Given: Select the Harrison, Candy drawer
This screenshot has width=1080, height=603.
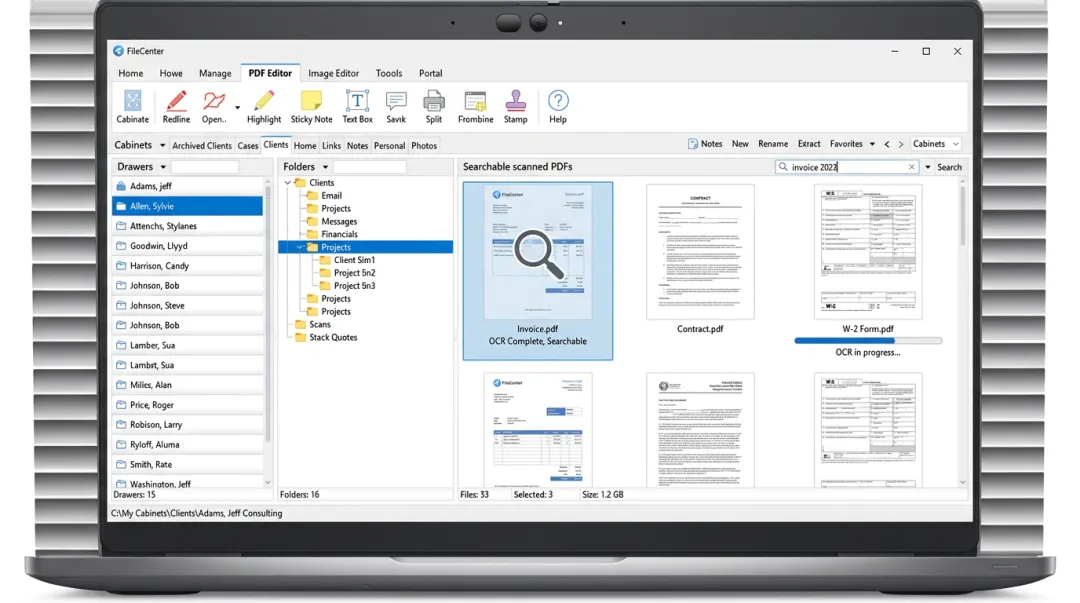Looking at the screenshot, I should click(x=187, y=266).
